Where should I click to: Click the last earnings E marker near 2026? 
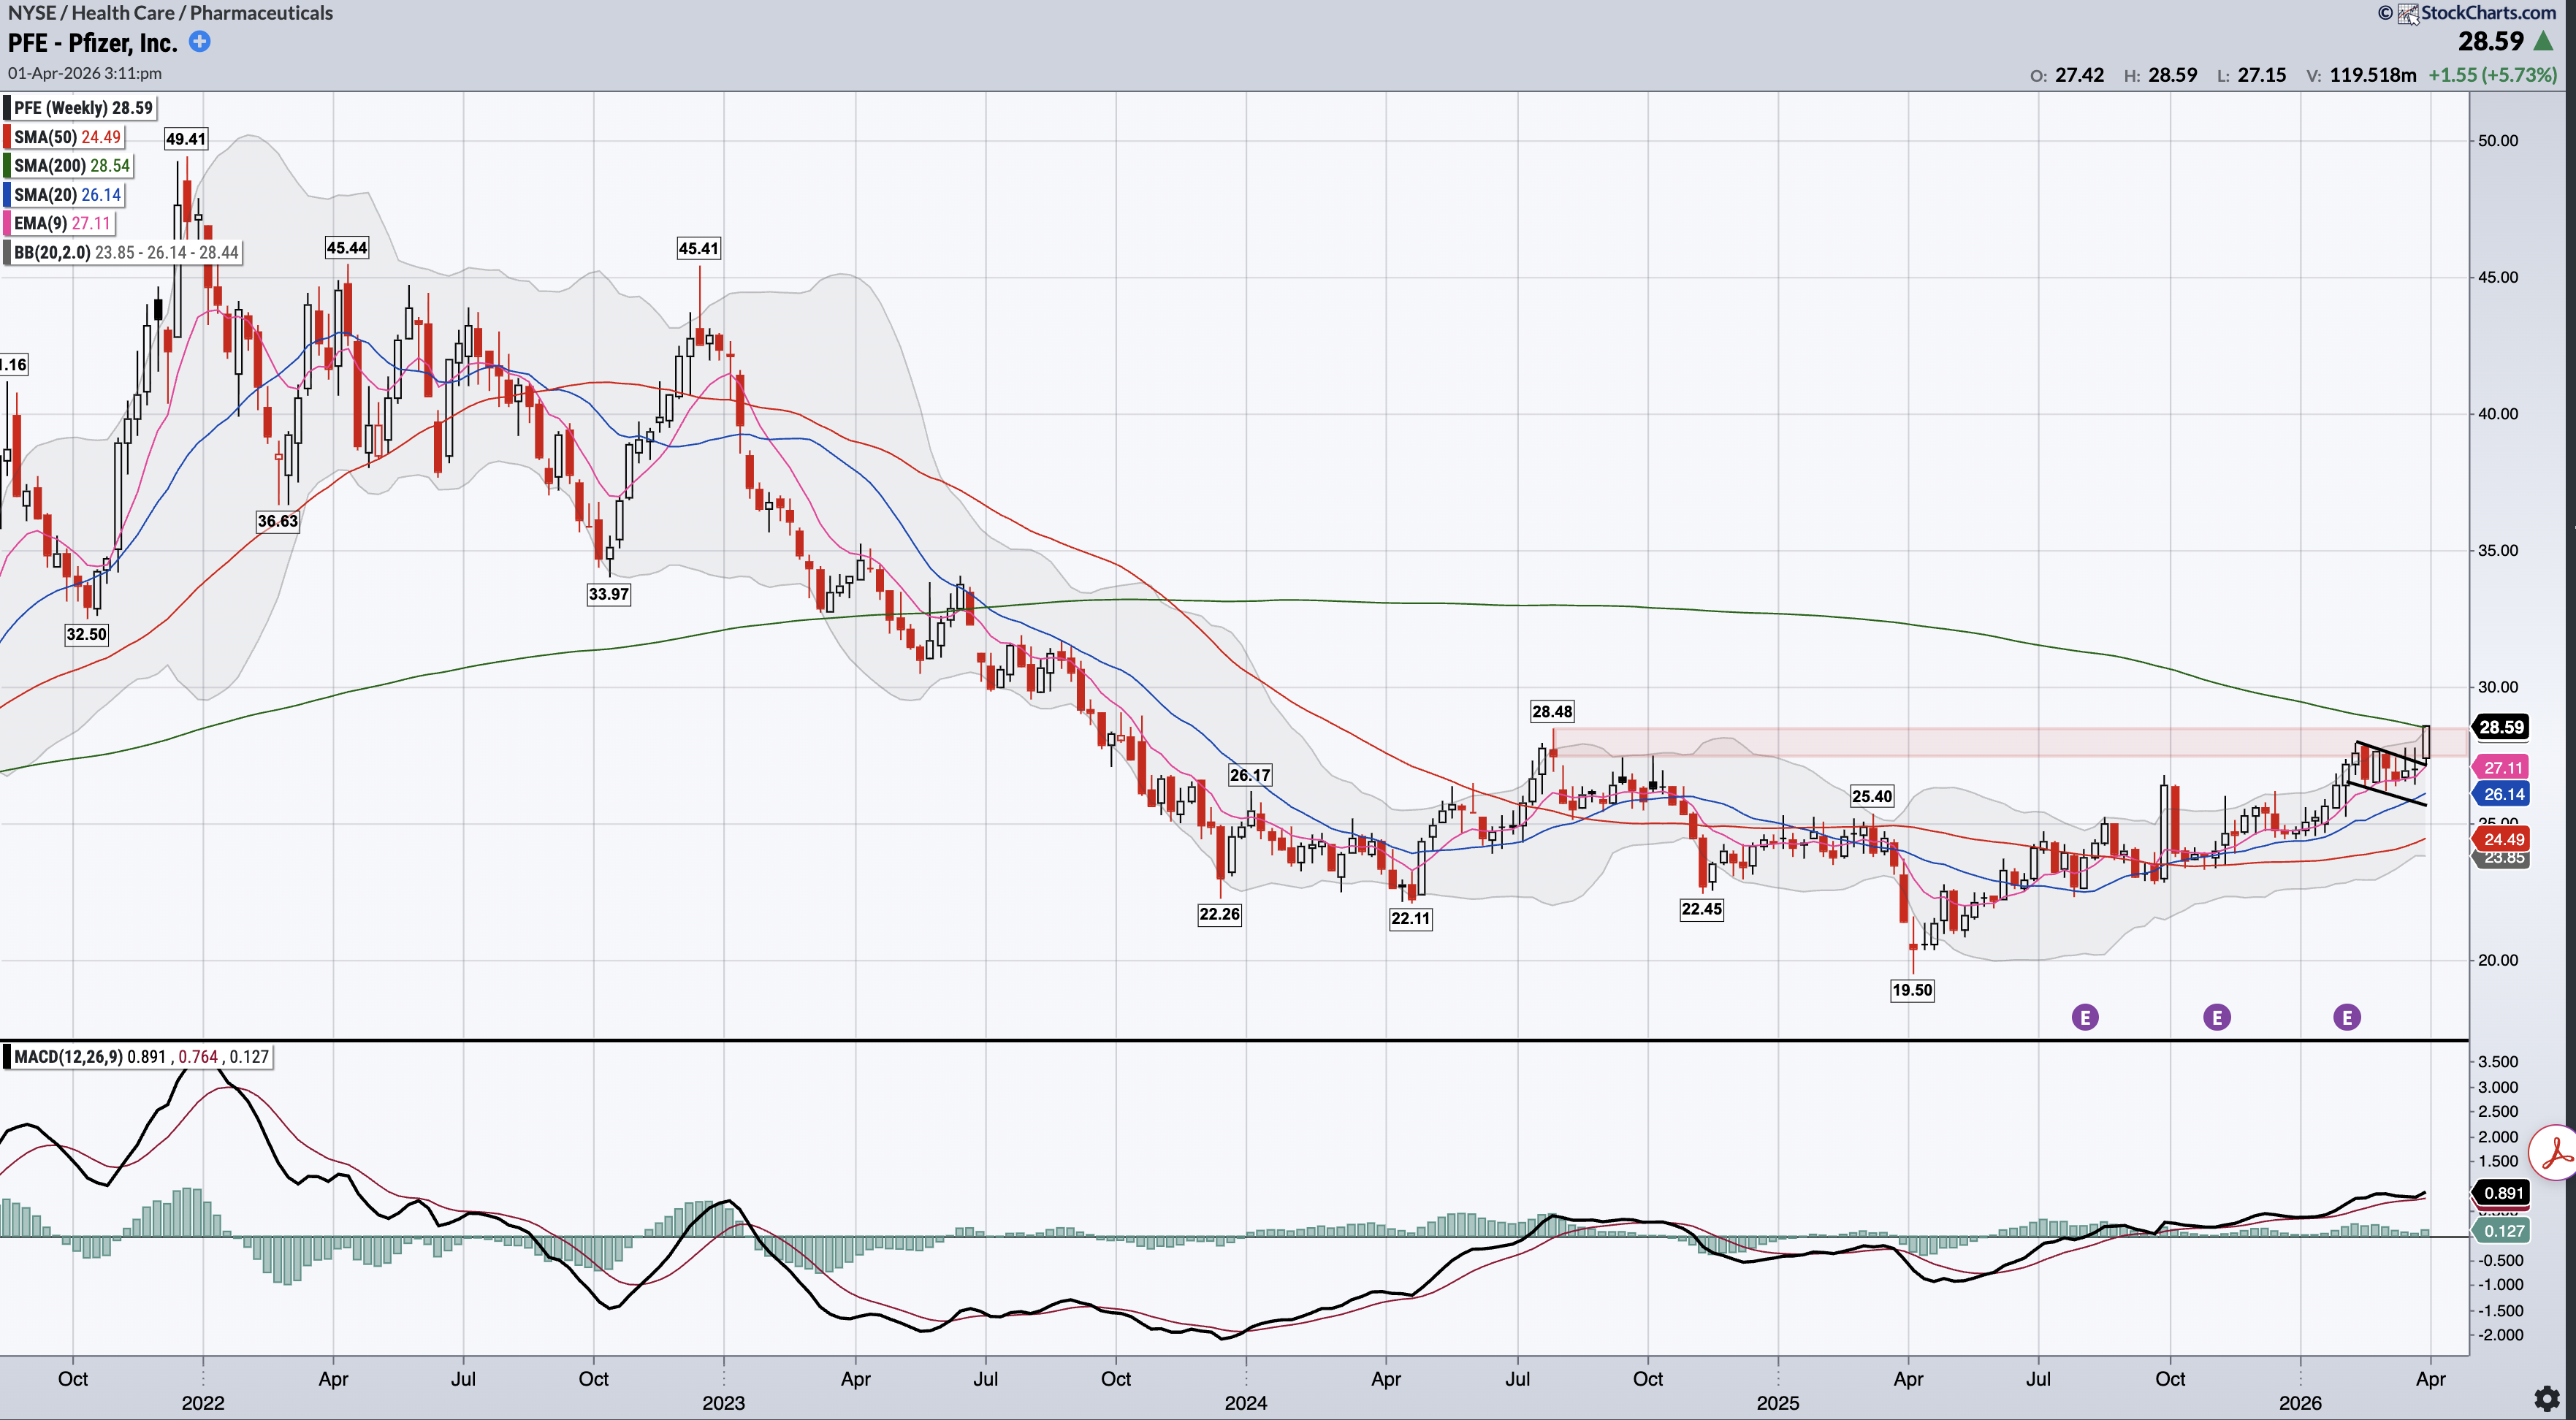[2347, 1018]
